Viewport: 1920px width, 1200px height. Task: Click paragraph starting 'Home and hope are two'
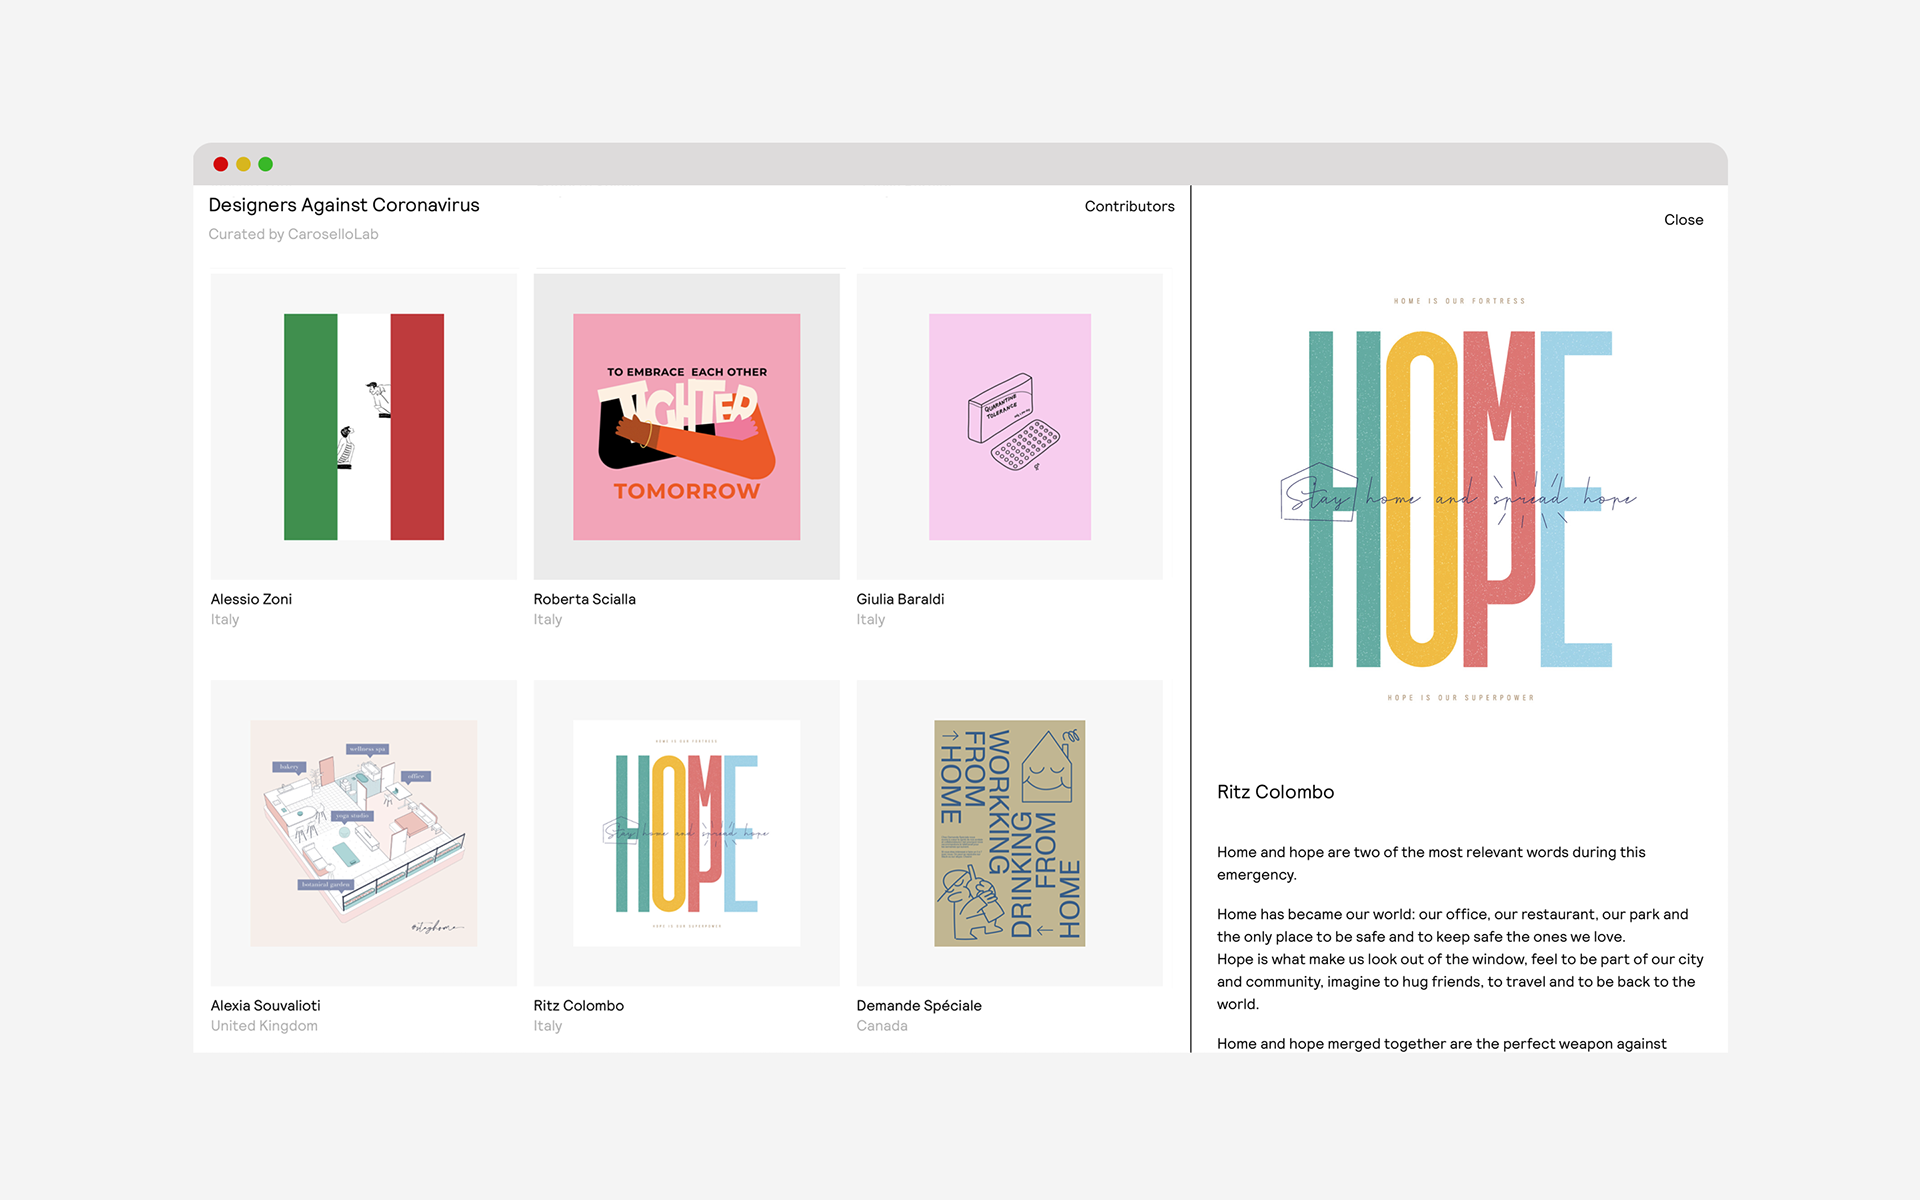pyautogui.click(x=1431, y=863)
